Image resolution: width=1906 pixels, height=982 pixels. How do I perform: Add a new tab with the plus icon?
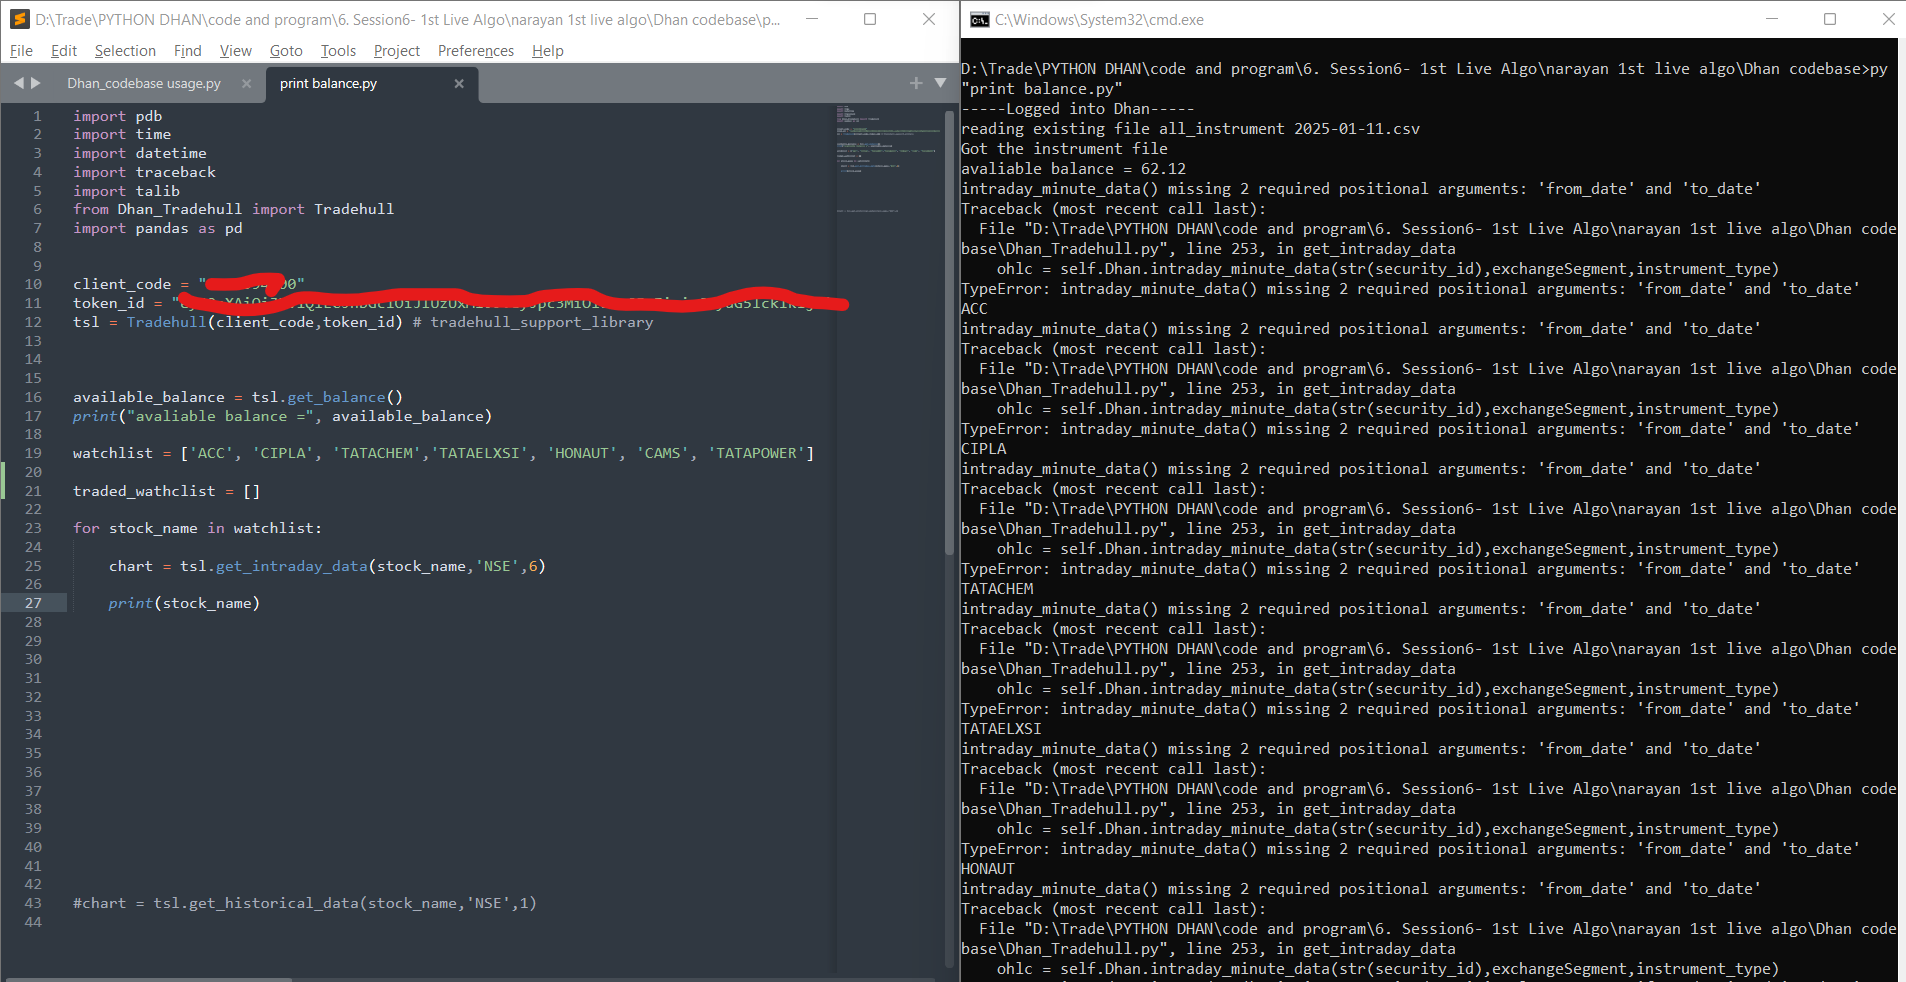916,83
